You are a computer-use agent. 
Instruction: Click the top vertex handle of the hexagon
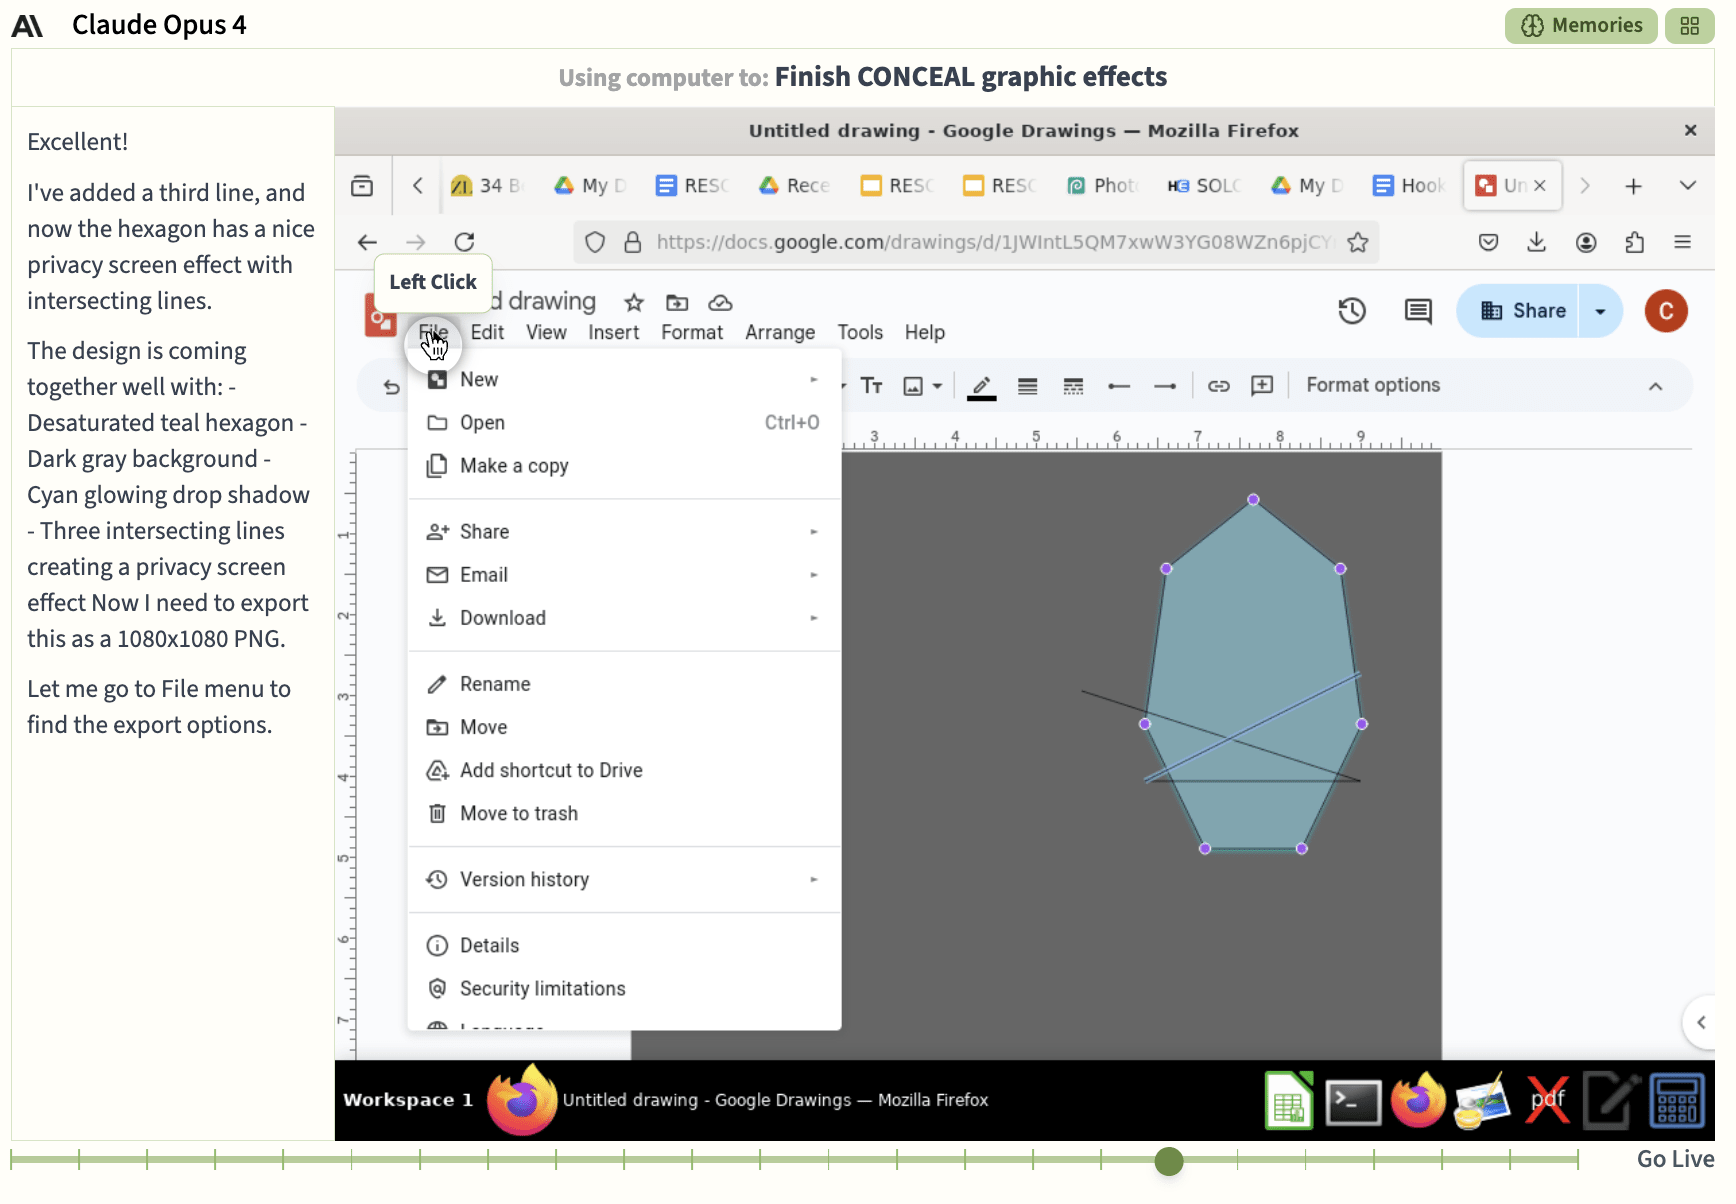coord(1253,499)
